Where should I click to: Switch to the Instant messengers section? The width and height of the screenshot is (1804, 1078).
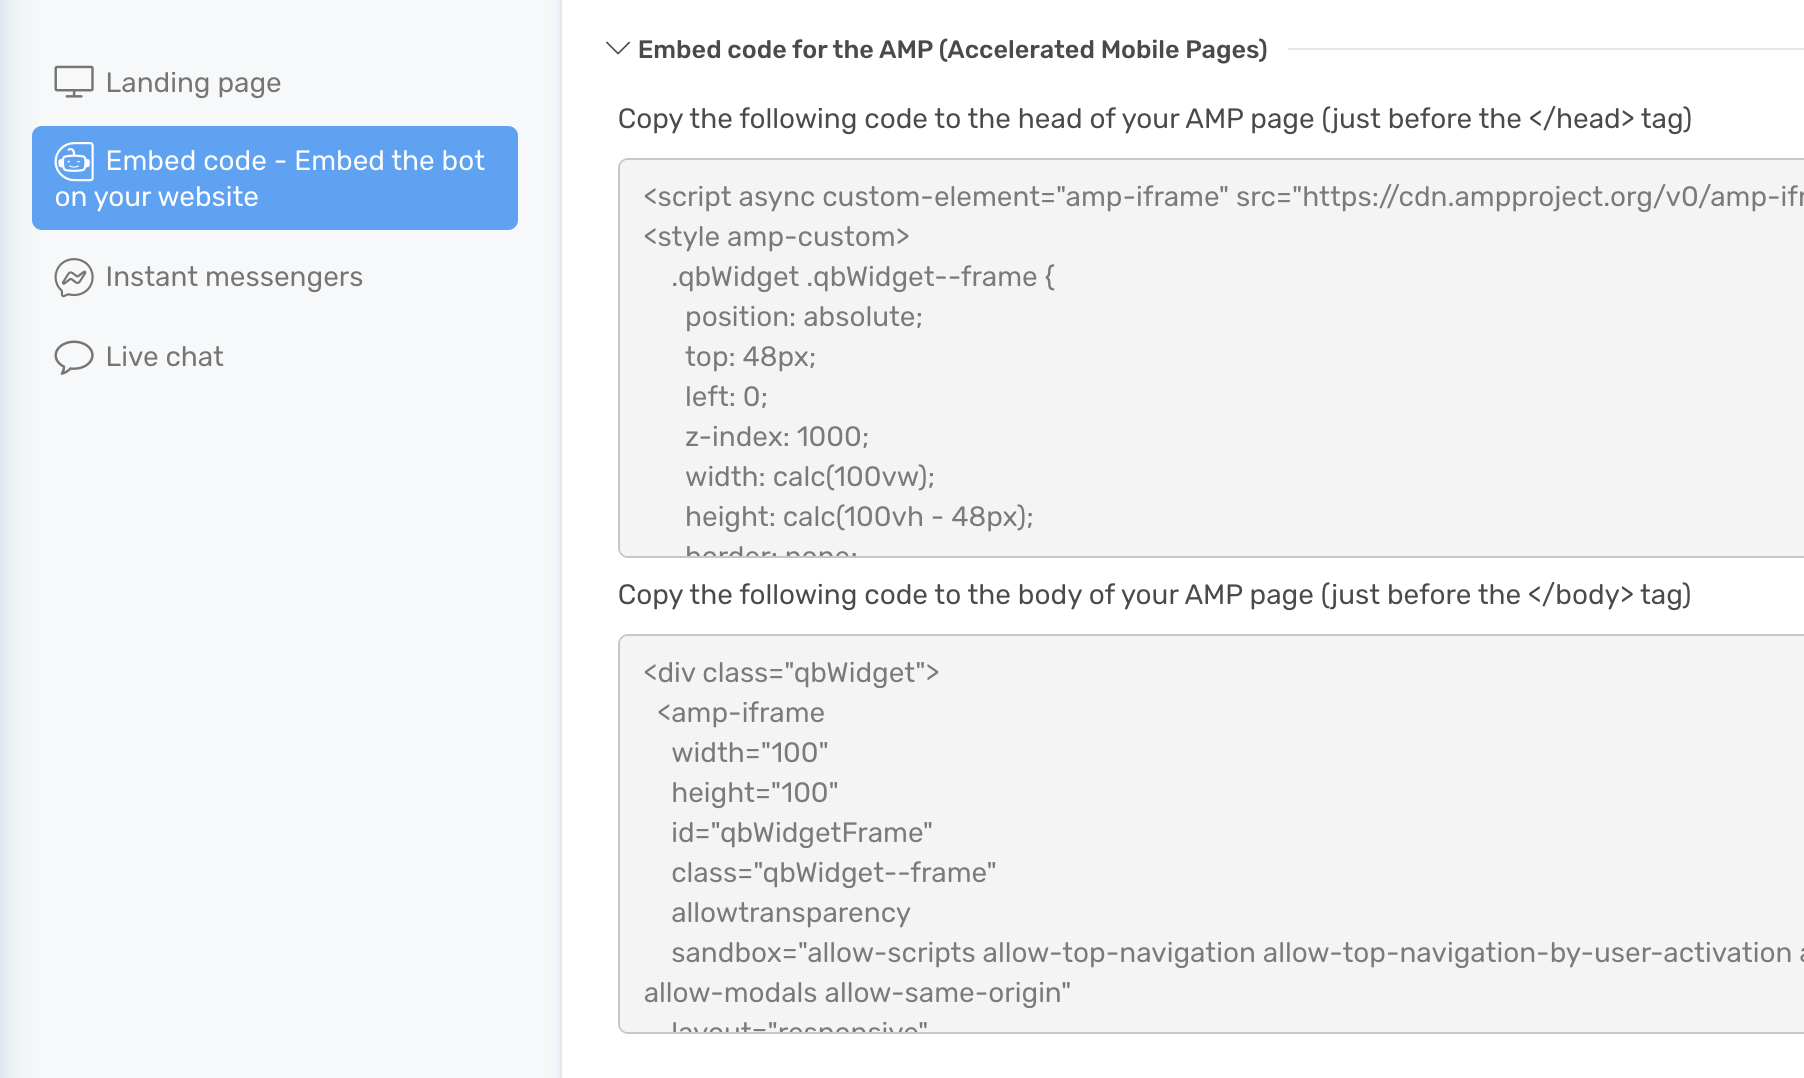point(233,277)
